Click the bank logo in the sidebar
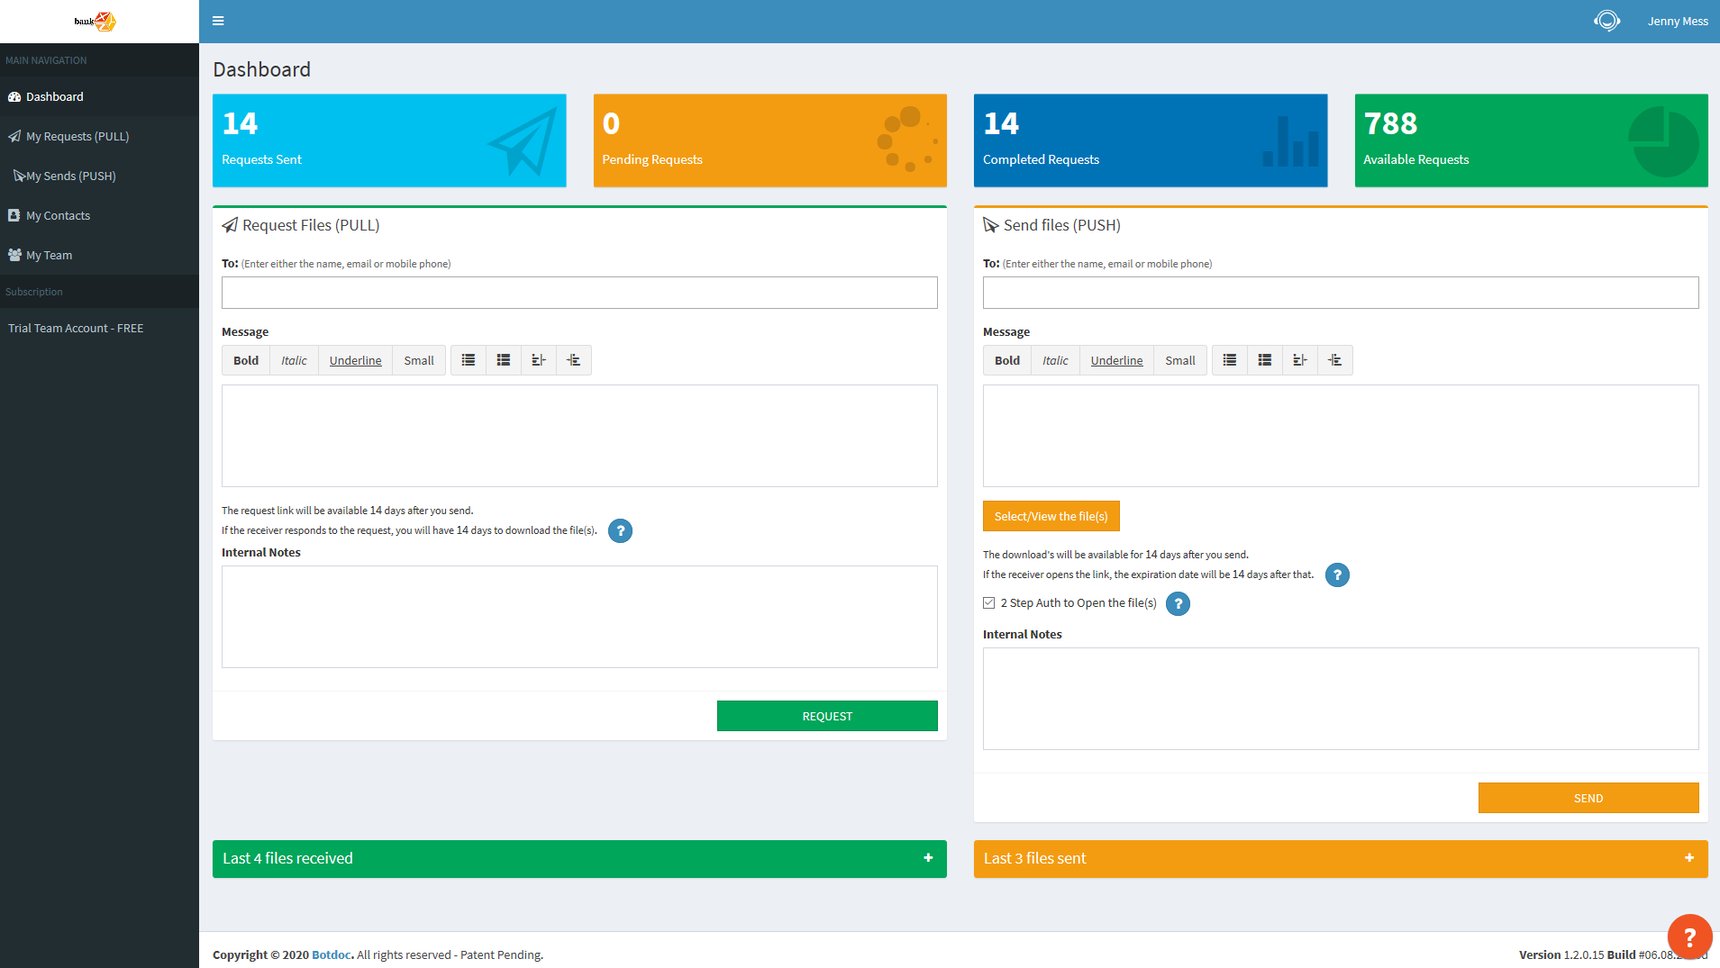1720x968 pixels. pyautogui.click(x=96, y=21)
